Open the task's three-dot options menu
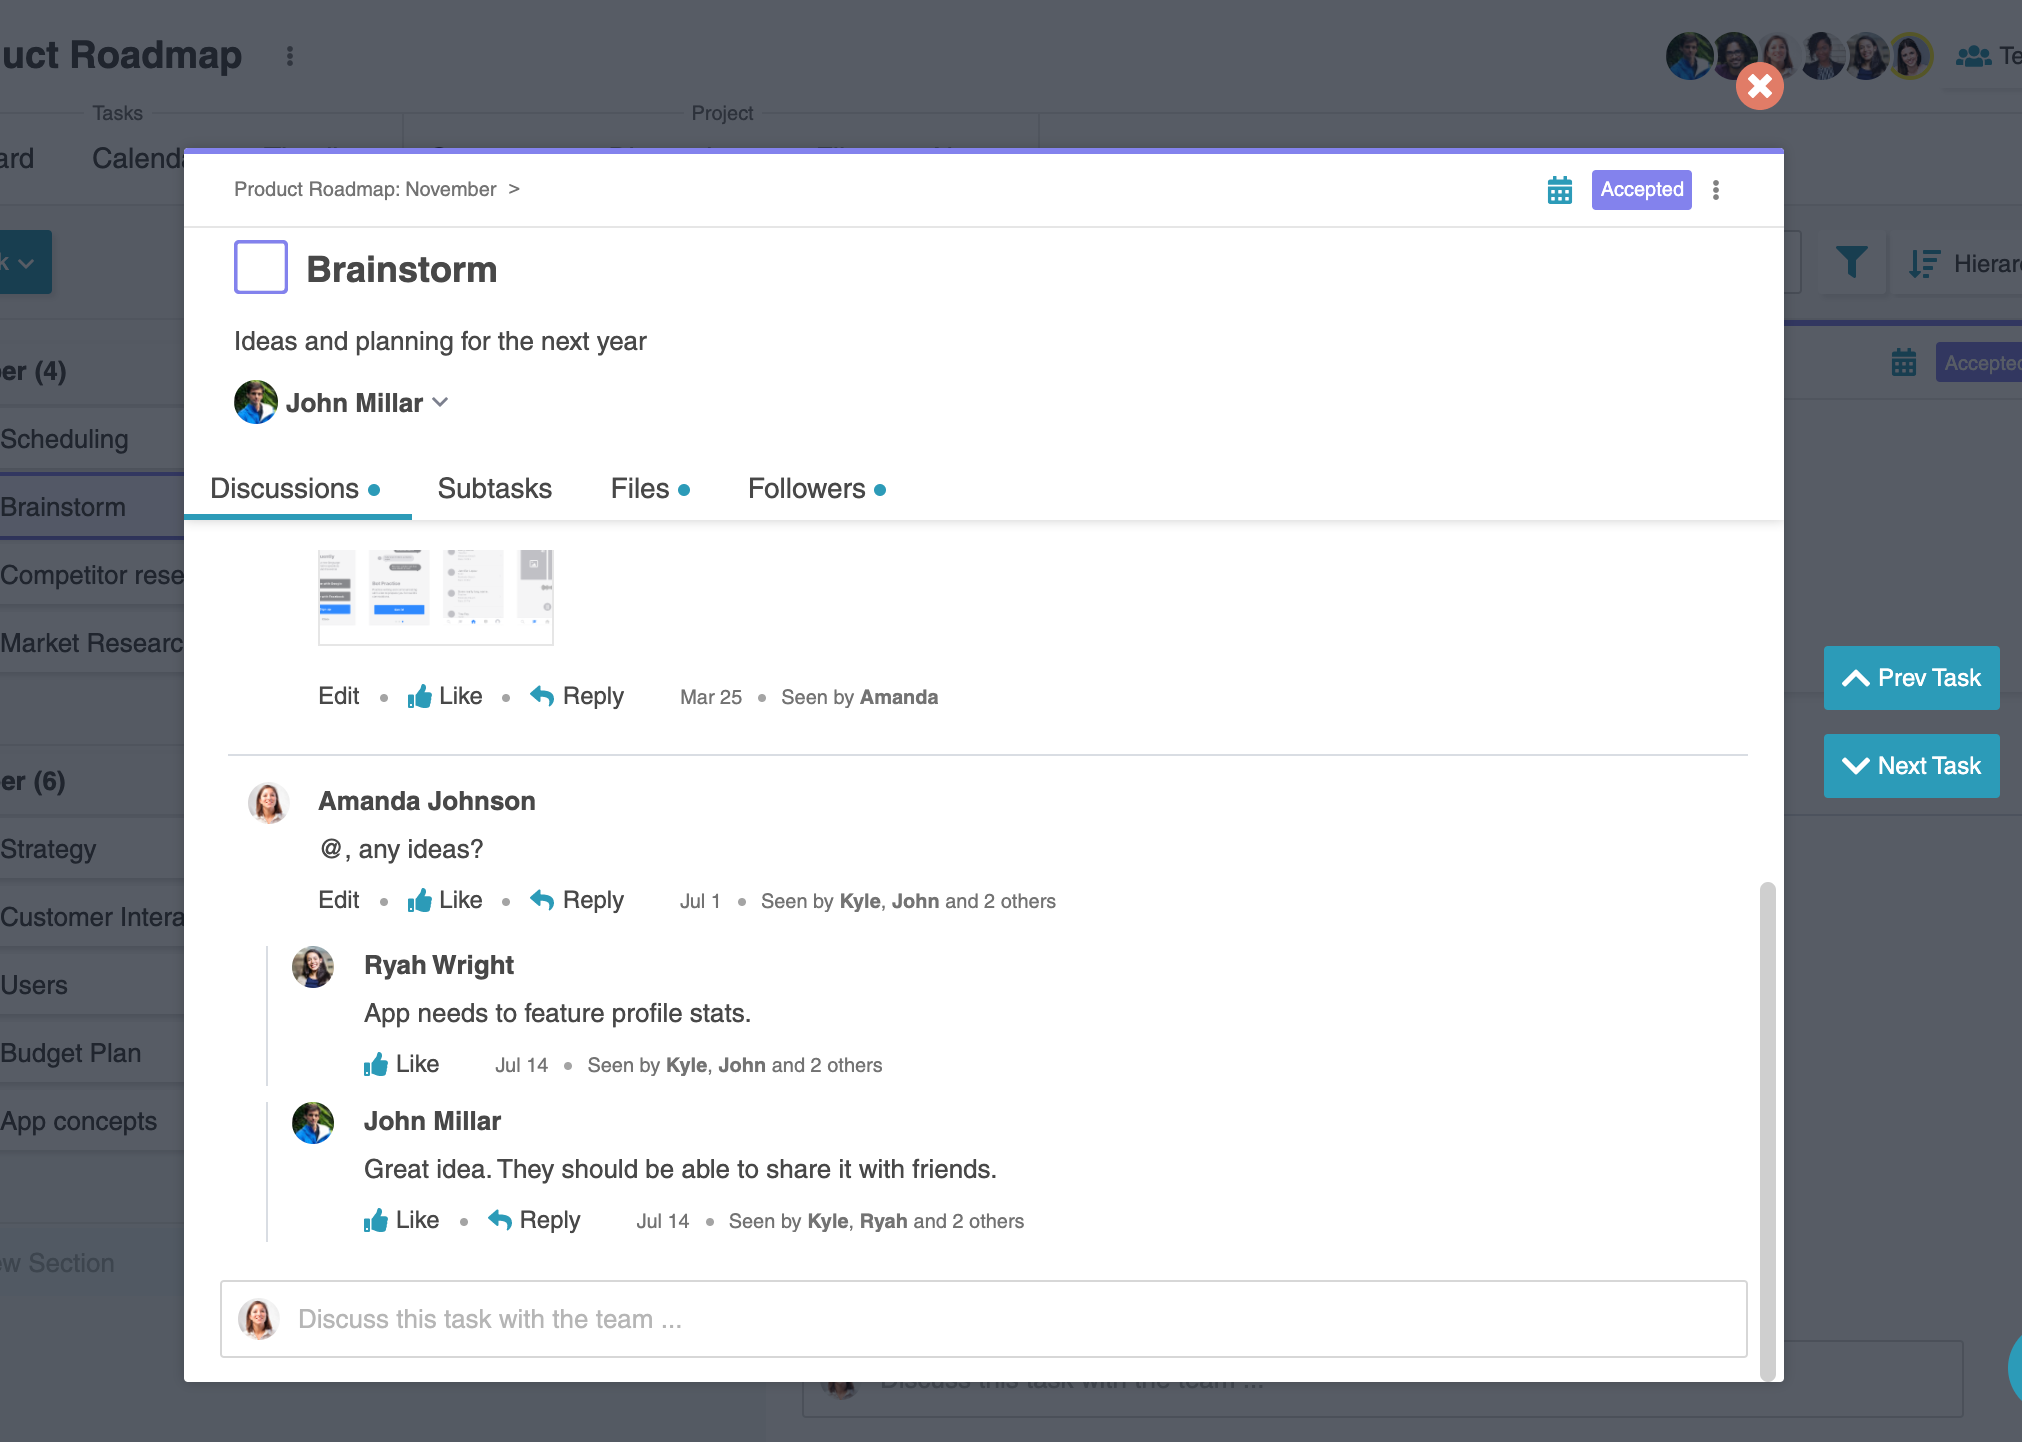 pyautogui.click(x=1716, y=190)
